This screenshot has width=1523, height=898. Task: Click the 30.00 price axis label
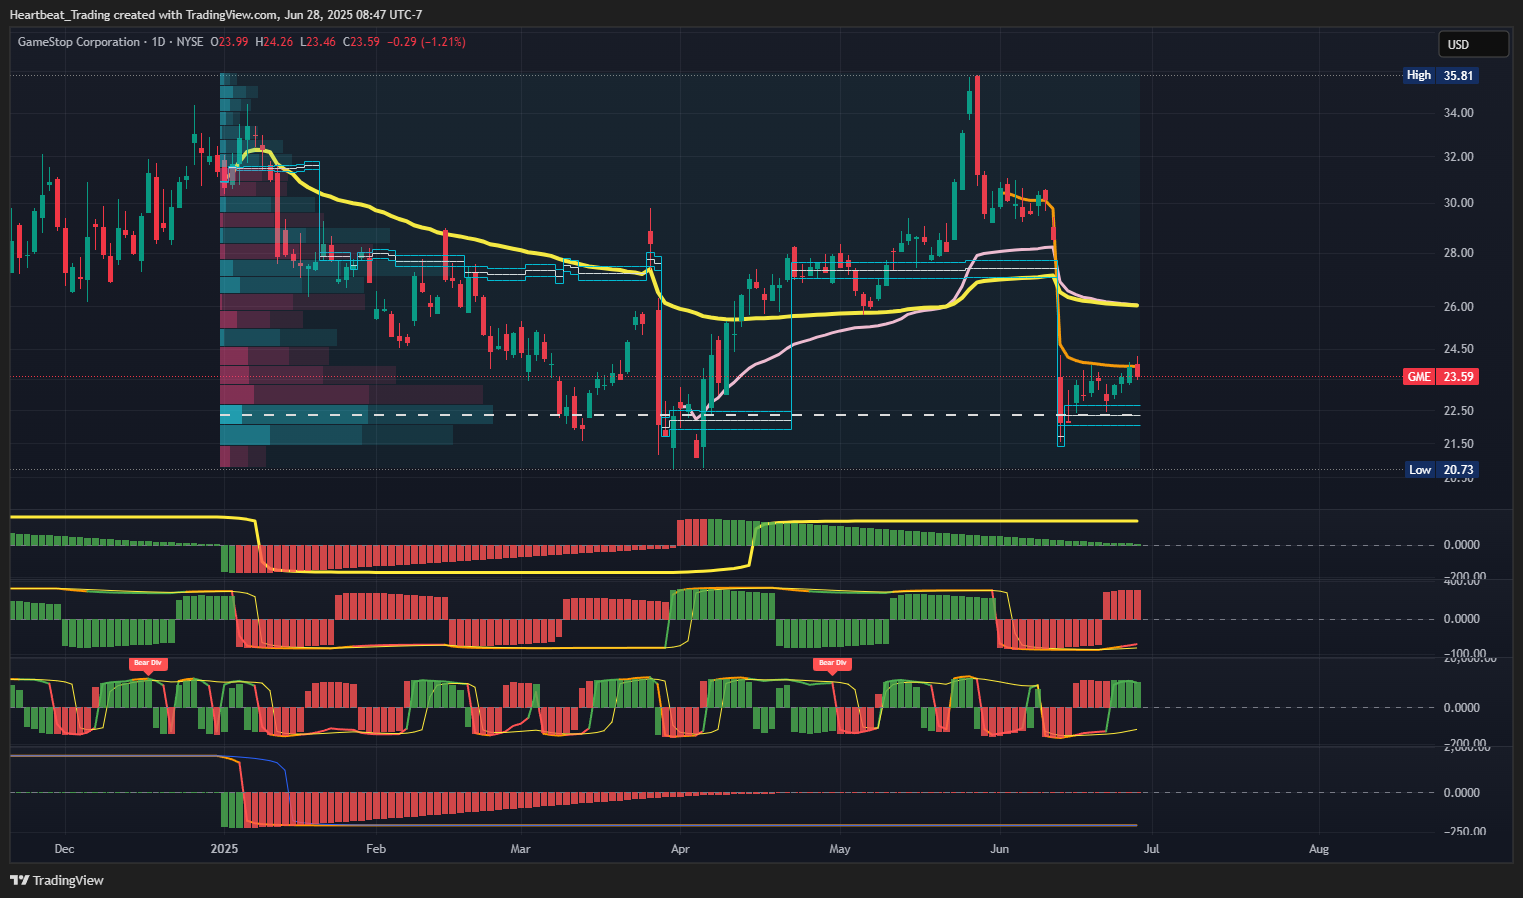[x=1459, y=203]
